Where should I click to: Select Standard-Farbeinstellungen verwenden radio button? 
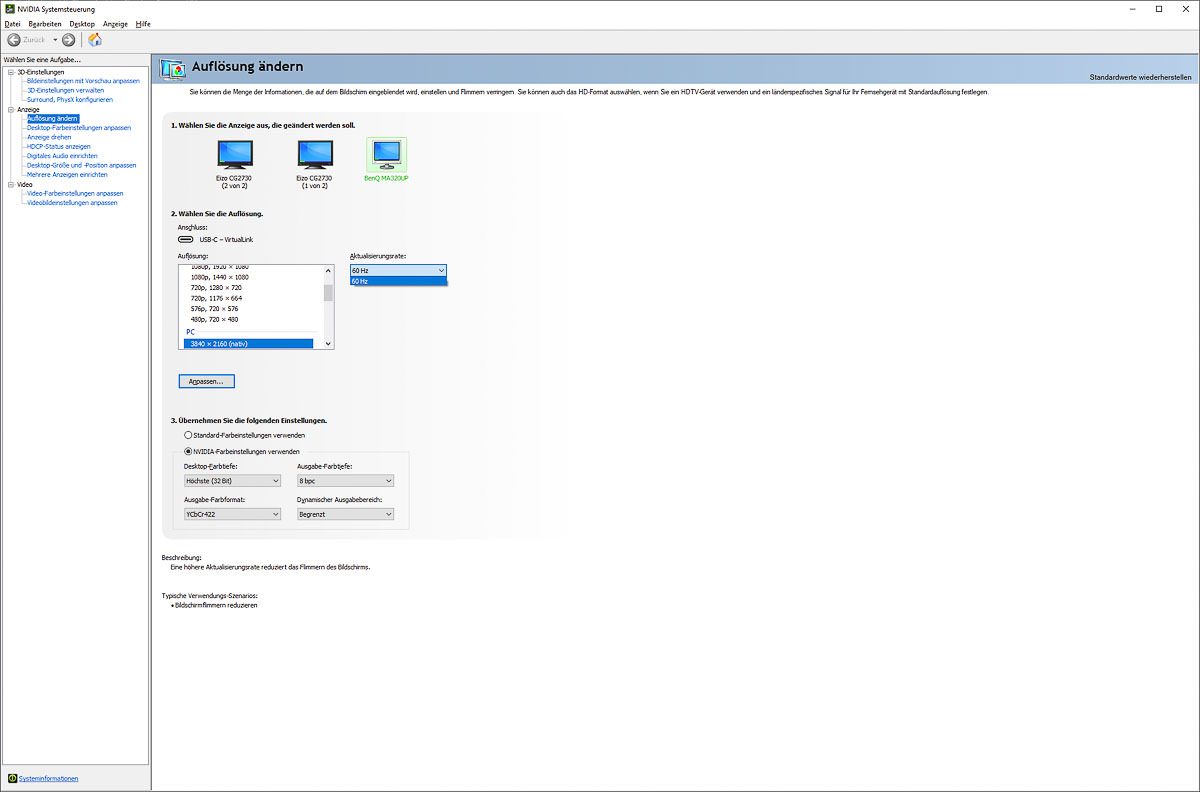pos(188,435)
